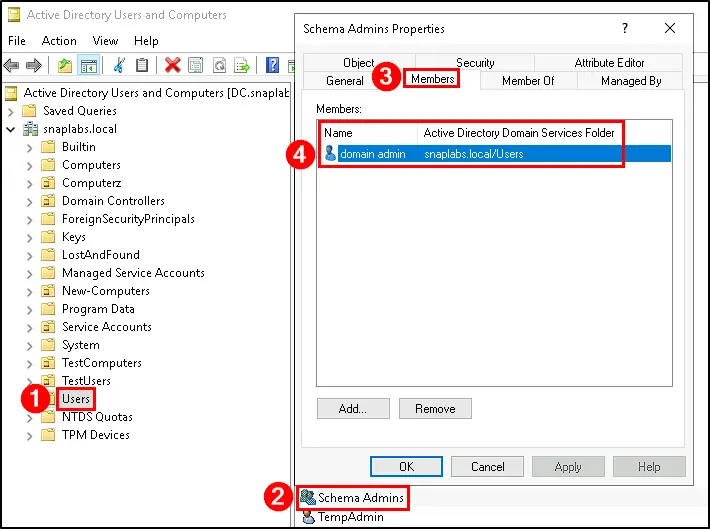Select the TestUsers tree item
Viewport: 710px width, 529px height.
[x=86, y=380]
